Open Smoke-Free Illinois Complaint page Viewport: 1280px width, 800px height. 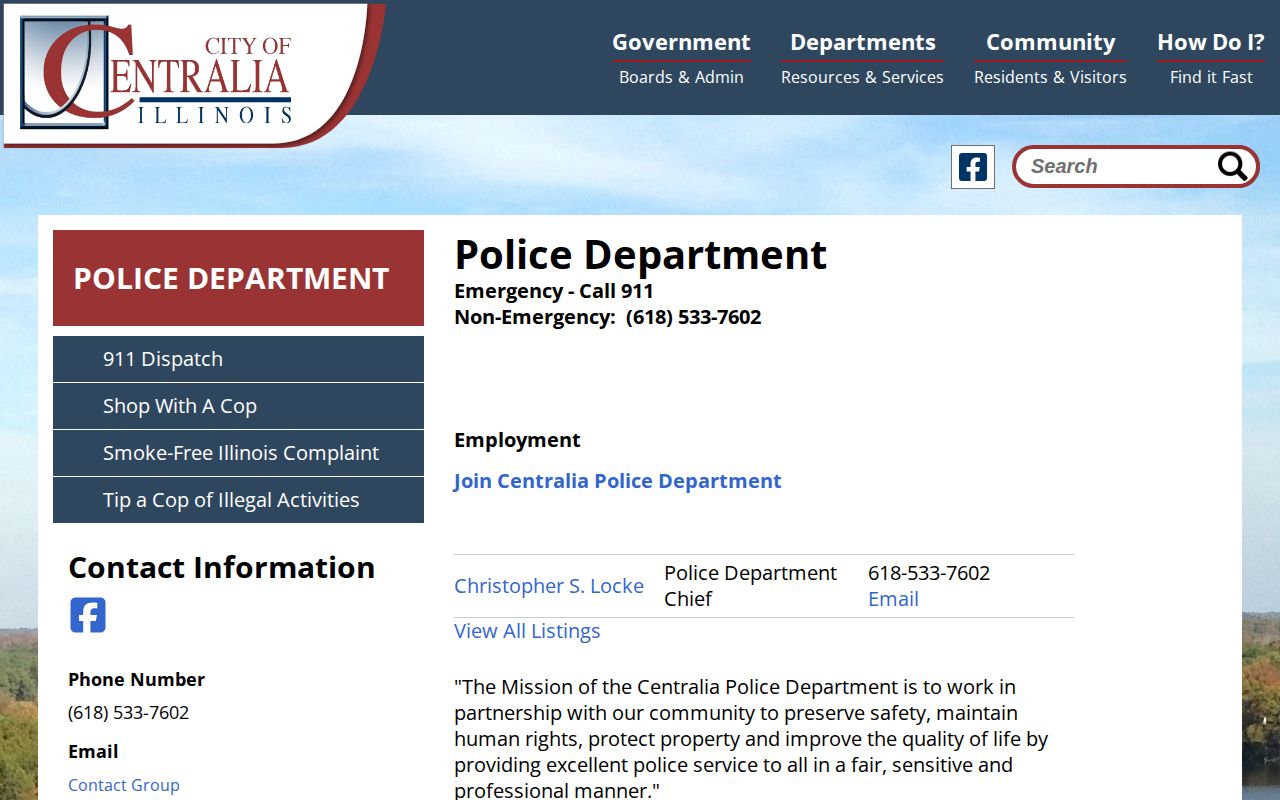pos(238,453)
